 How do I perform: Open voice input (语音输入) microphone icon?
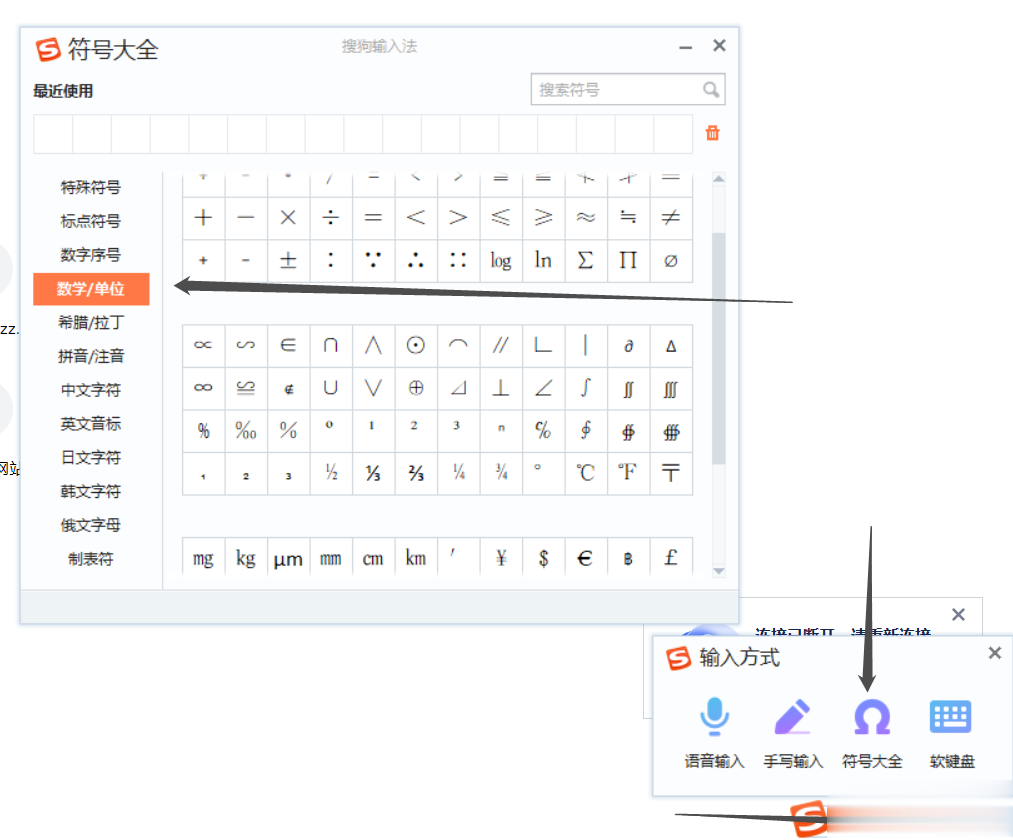pos(715,717)
